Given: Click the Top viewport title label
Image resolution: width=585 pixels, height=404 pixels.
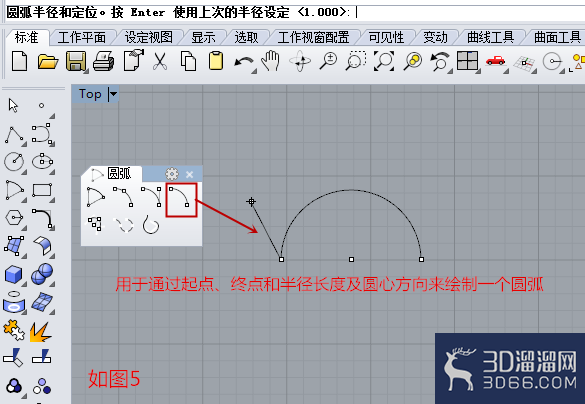Looking at the screenshot, I should pyautogui.click(x=90, y=94).
